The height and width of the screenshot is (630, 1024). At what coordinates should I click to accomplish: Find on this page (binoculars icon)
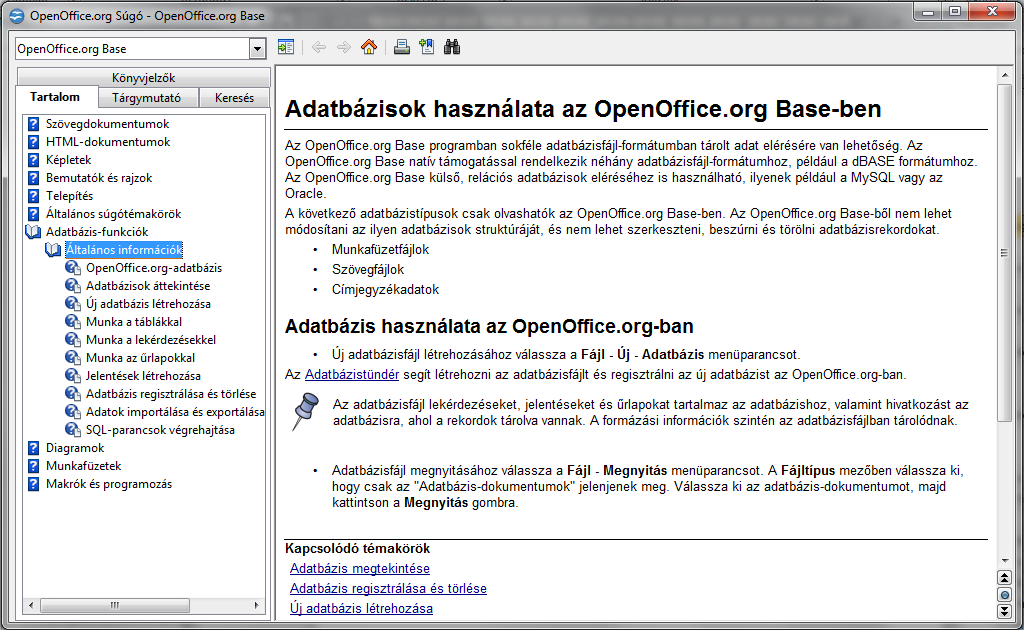point(452,47)
